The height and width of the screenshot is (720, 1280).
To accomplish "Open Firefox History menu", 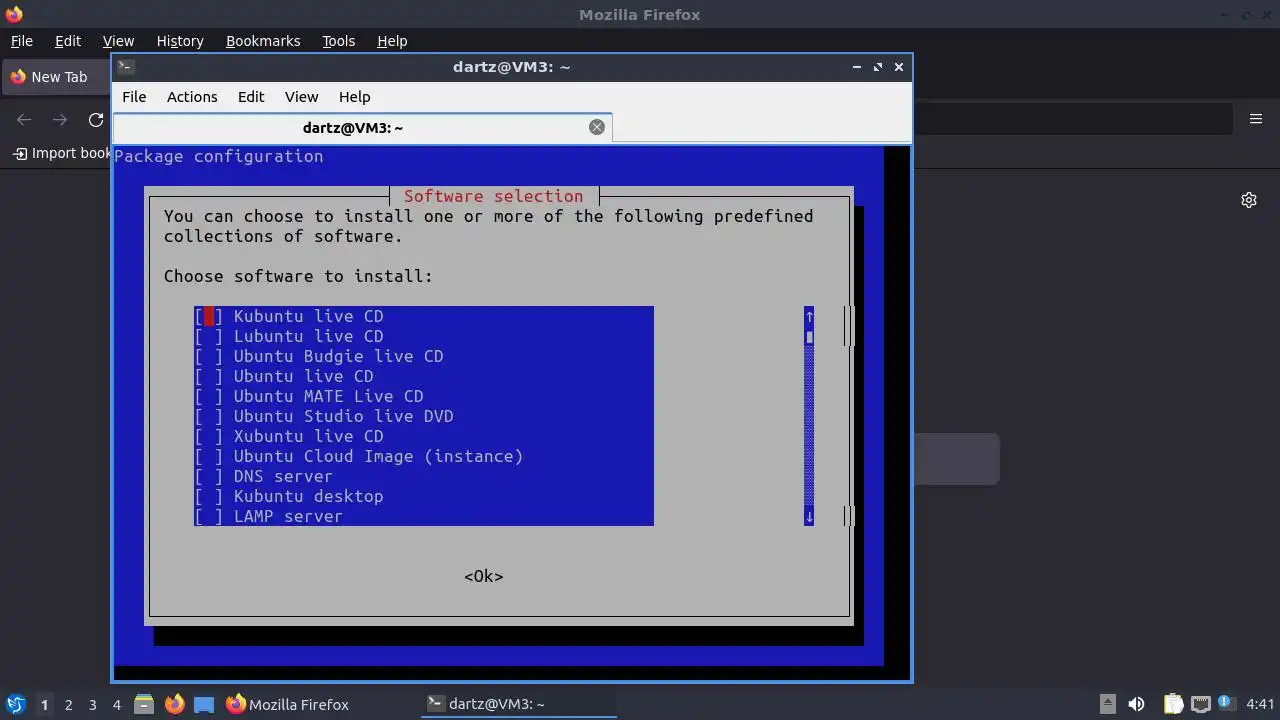I will (x=180, y=41).
